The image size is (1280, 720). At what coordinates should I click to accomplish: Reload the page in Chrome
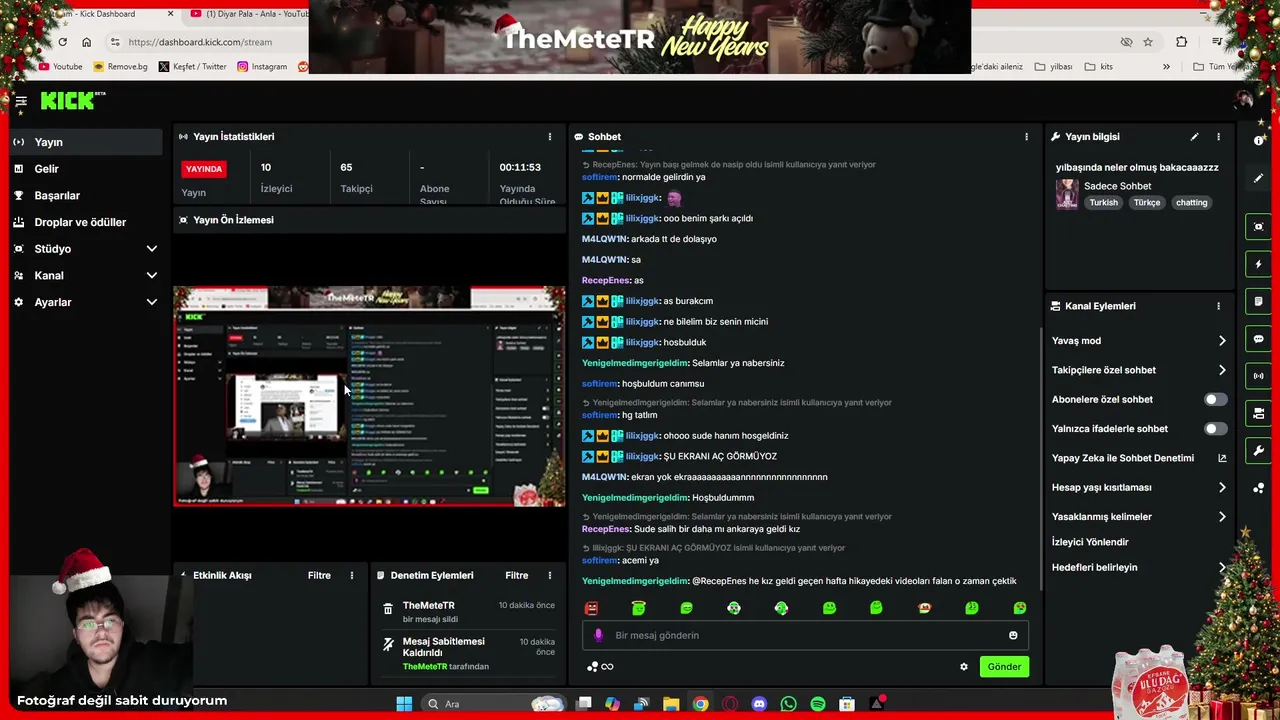point(62,42)
